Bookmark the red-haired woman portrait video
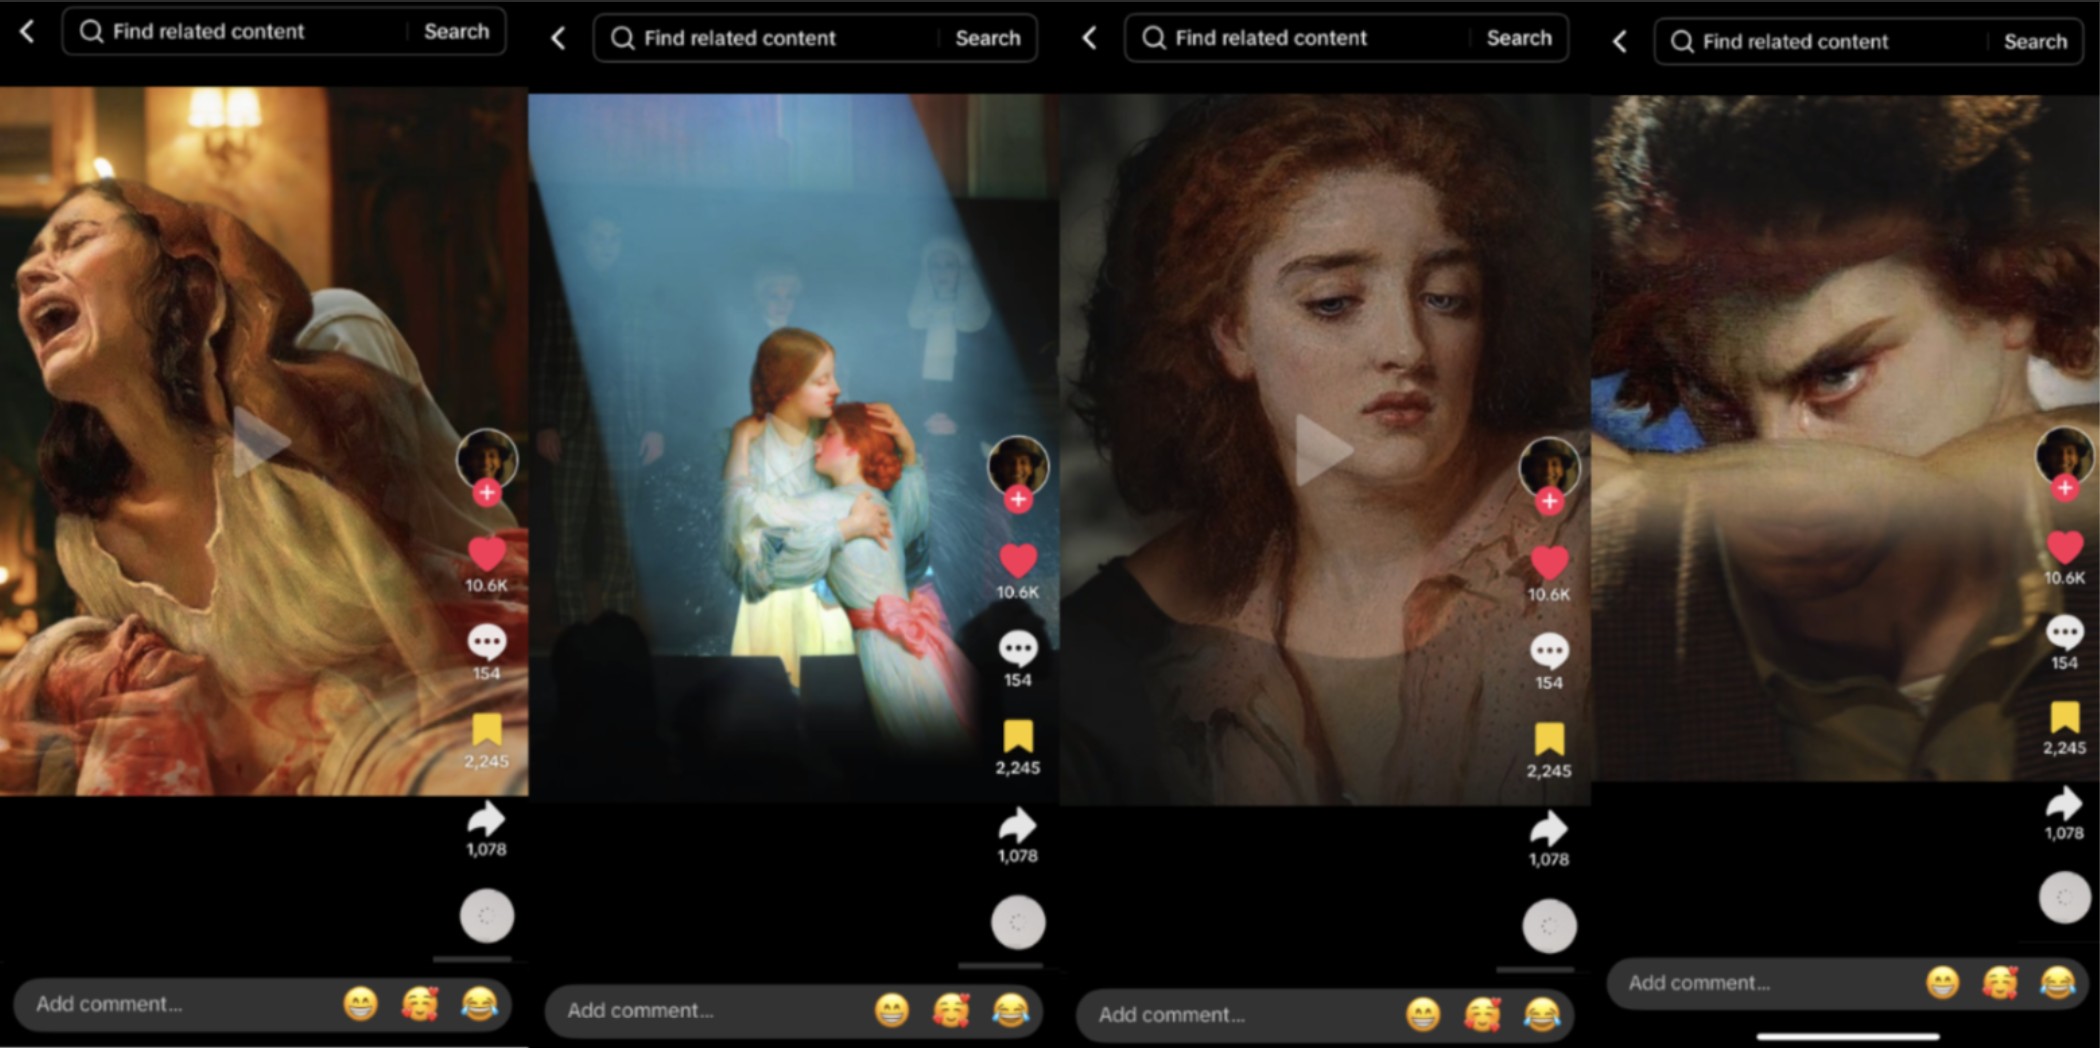Screen dimensions: 2100x1048 click(x=1549, y=739)
